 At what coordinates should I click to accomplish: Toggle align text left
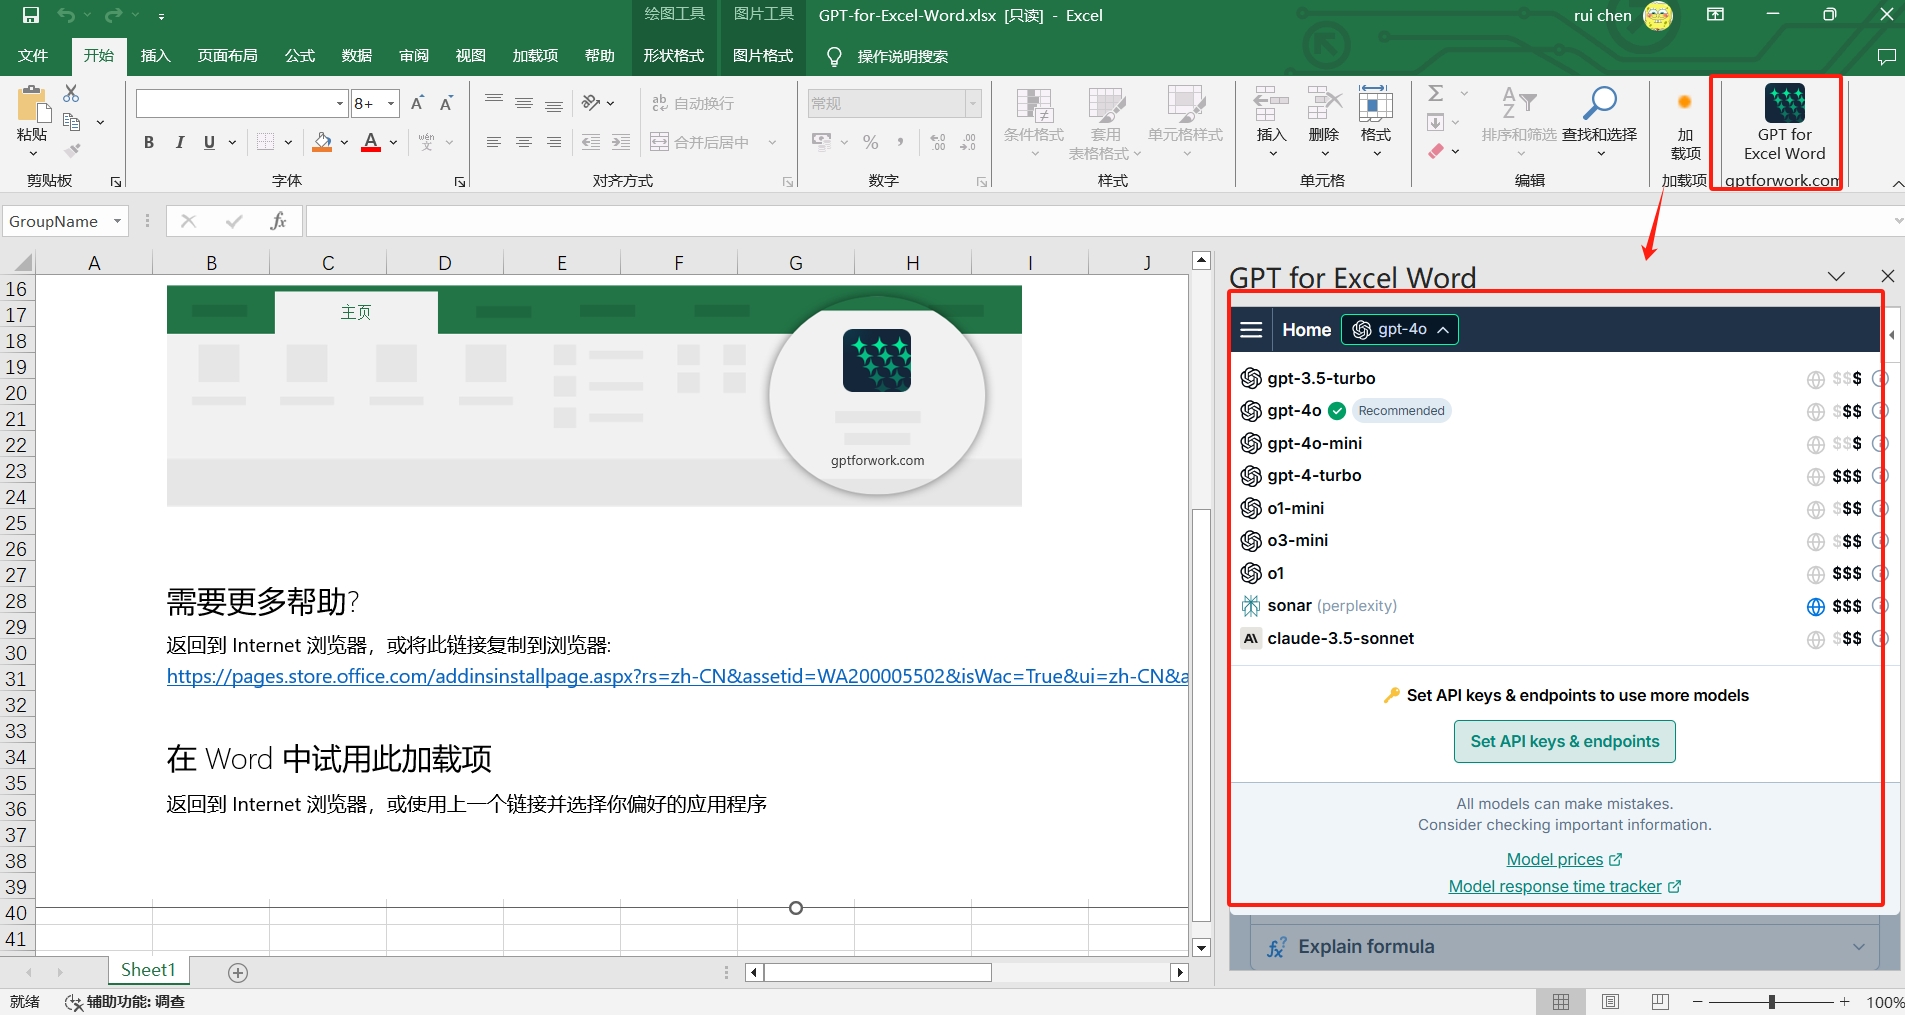pos(494,142)
